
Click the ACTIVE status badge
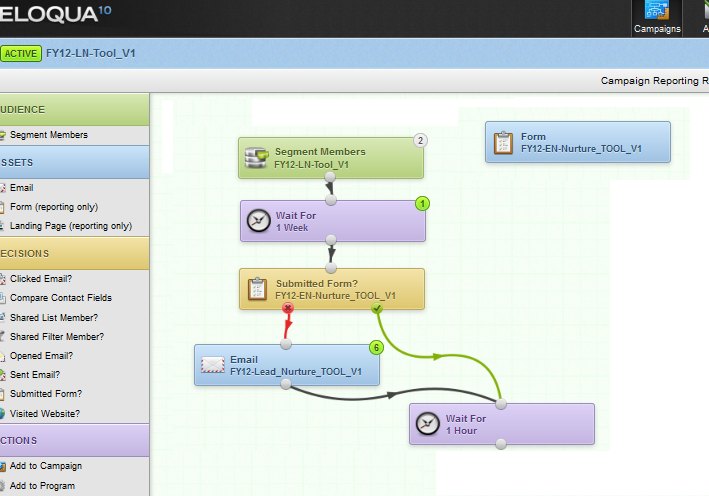21,54
